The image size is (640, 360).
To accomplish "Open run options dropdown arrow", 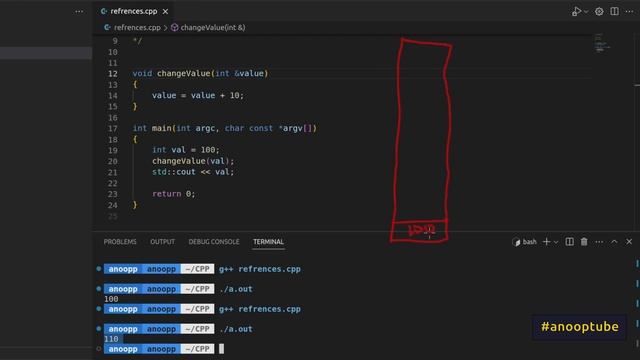I will pos(586,12).
